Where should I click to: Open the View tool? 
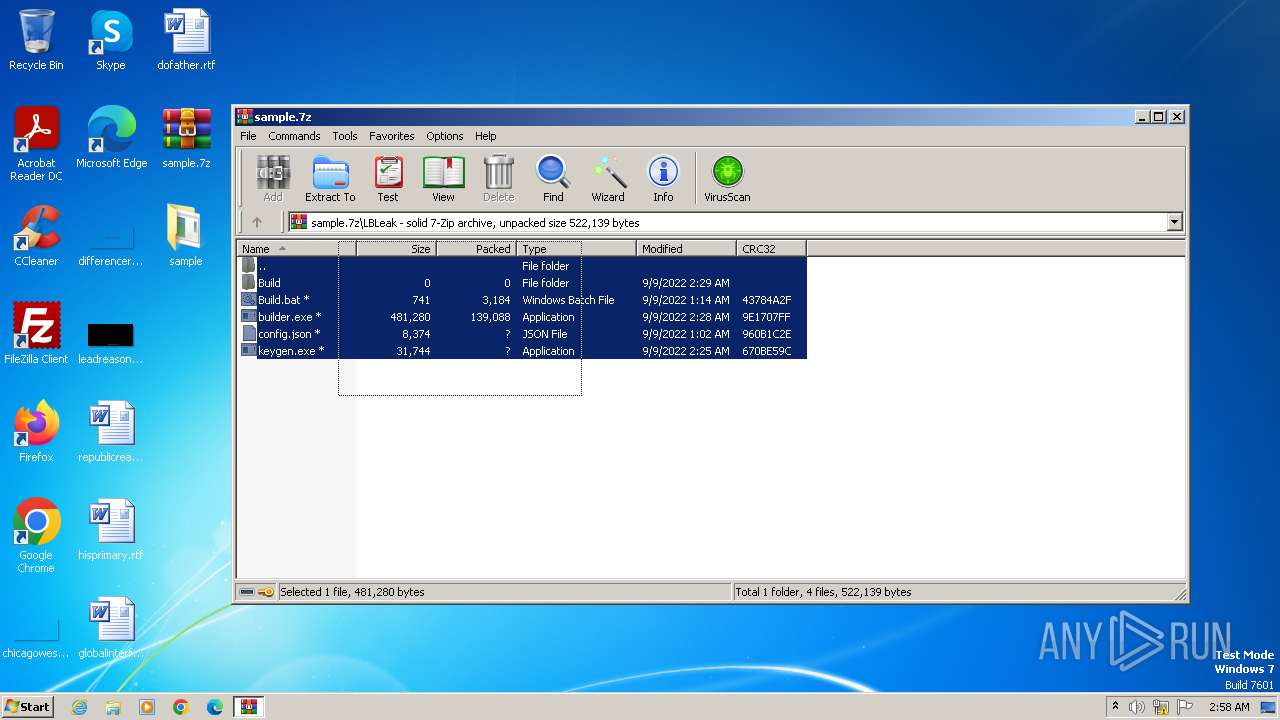coord(443,179)
